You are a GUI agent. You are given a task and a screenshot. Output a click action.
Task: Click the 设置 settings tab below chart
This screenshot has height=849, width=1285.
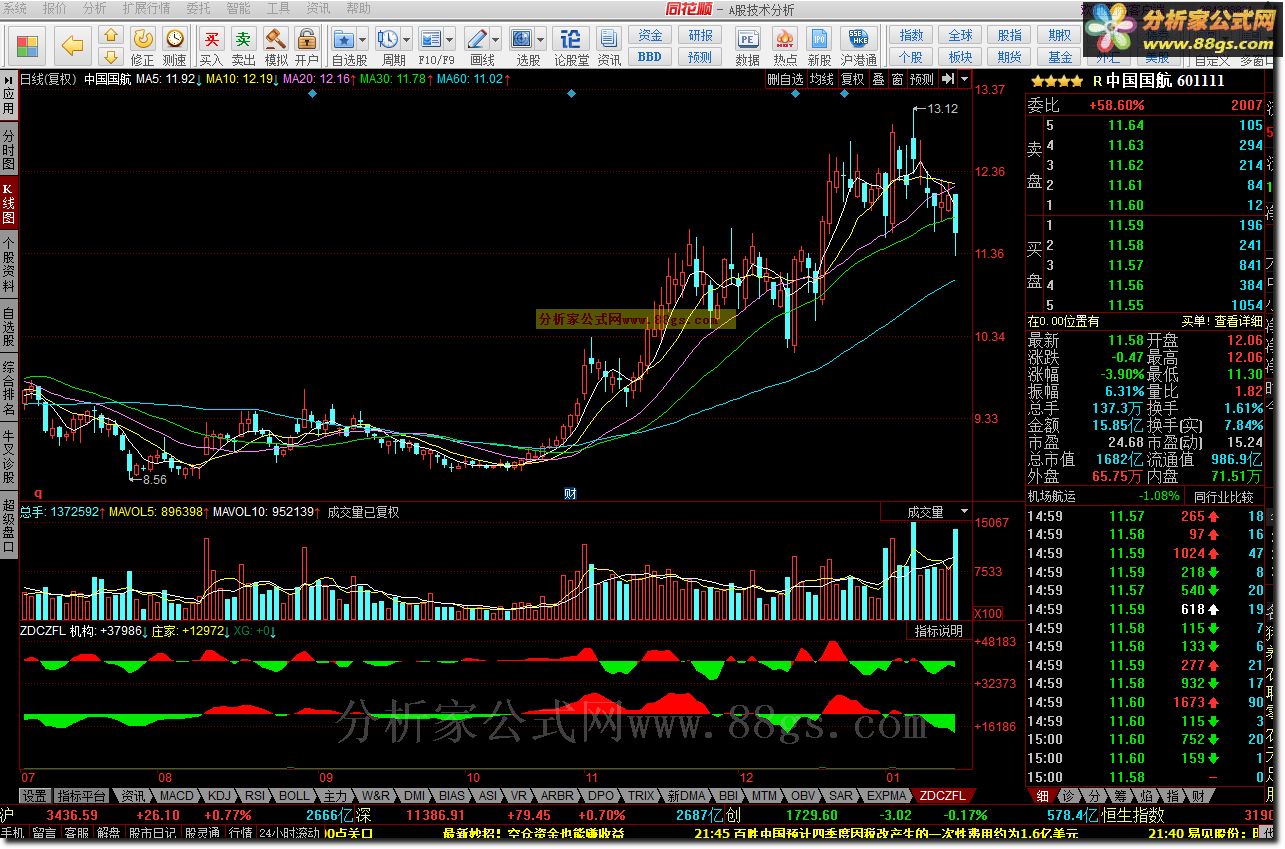pyautogui.click(x=35, y=796)
